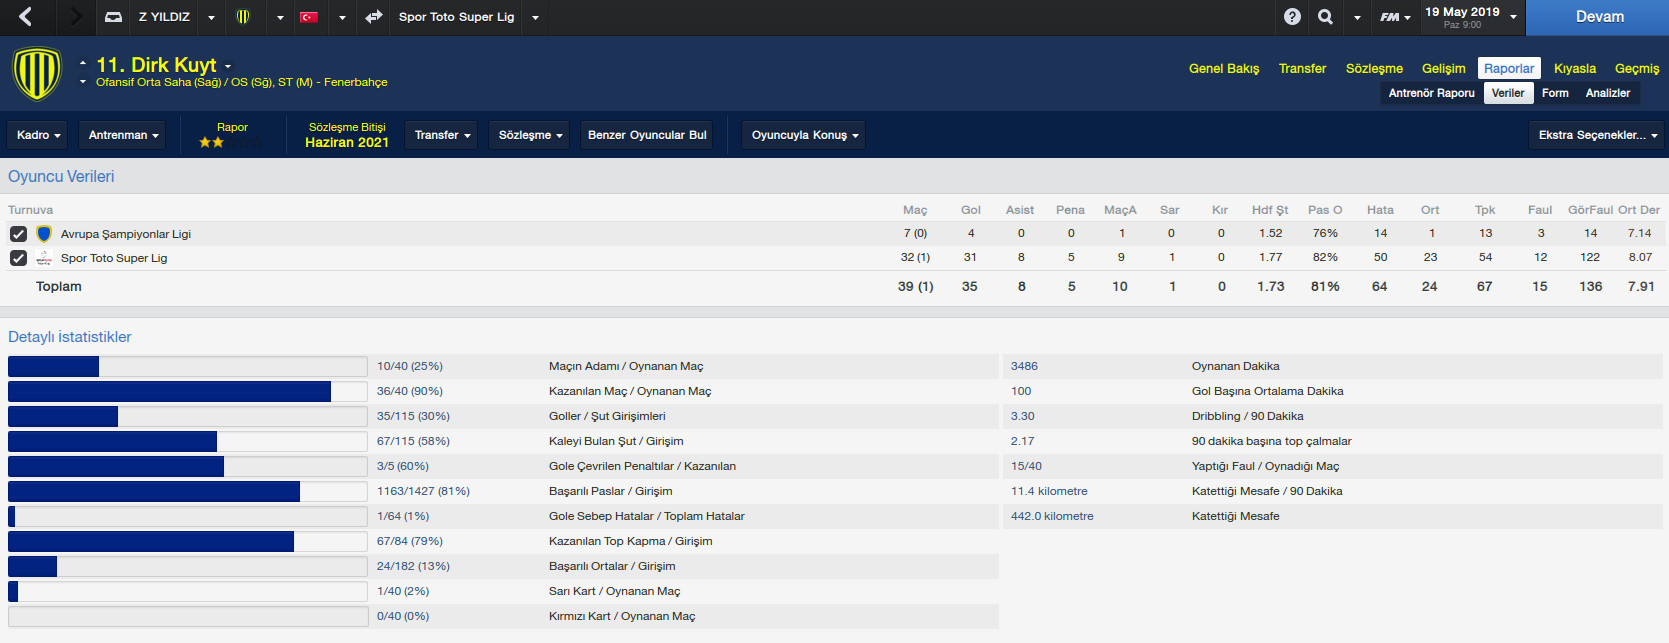Screen dimensions: 1669x643
Task: Open the Ekstra Seçenekler dropdown
Action: [1597, 135]
